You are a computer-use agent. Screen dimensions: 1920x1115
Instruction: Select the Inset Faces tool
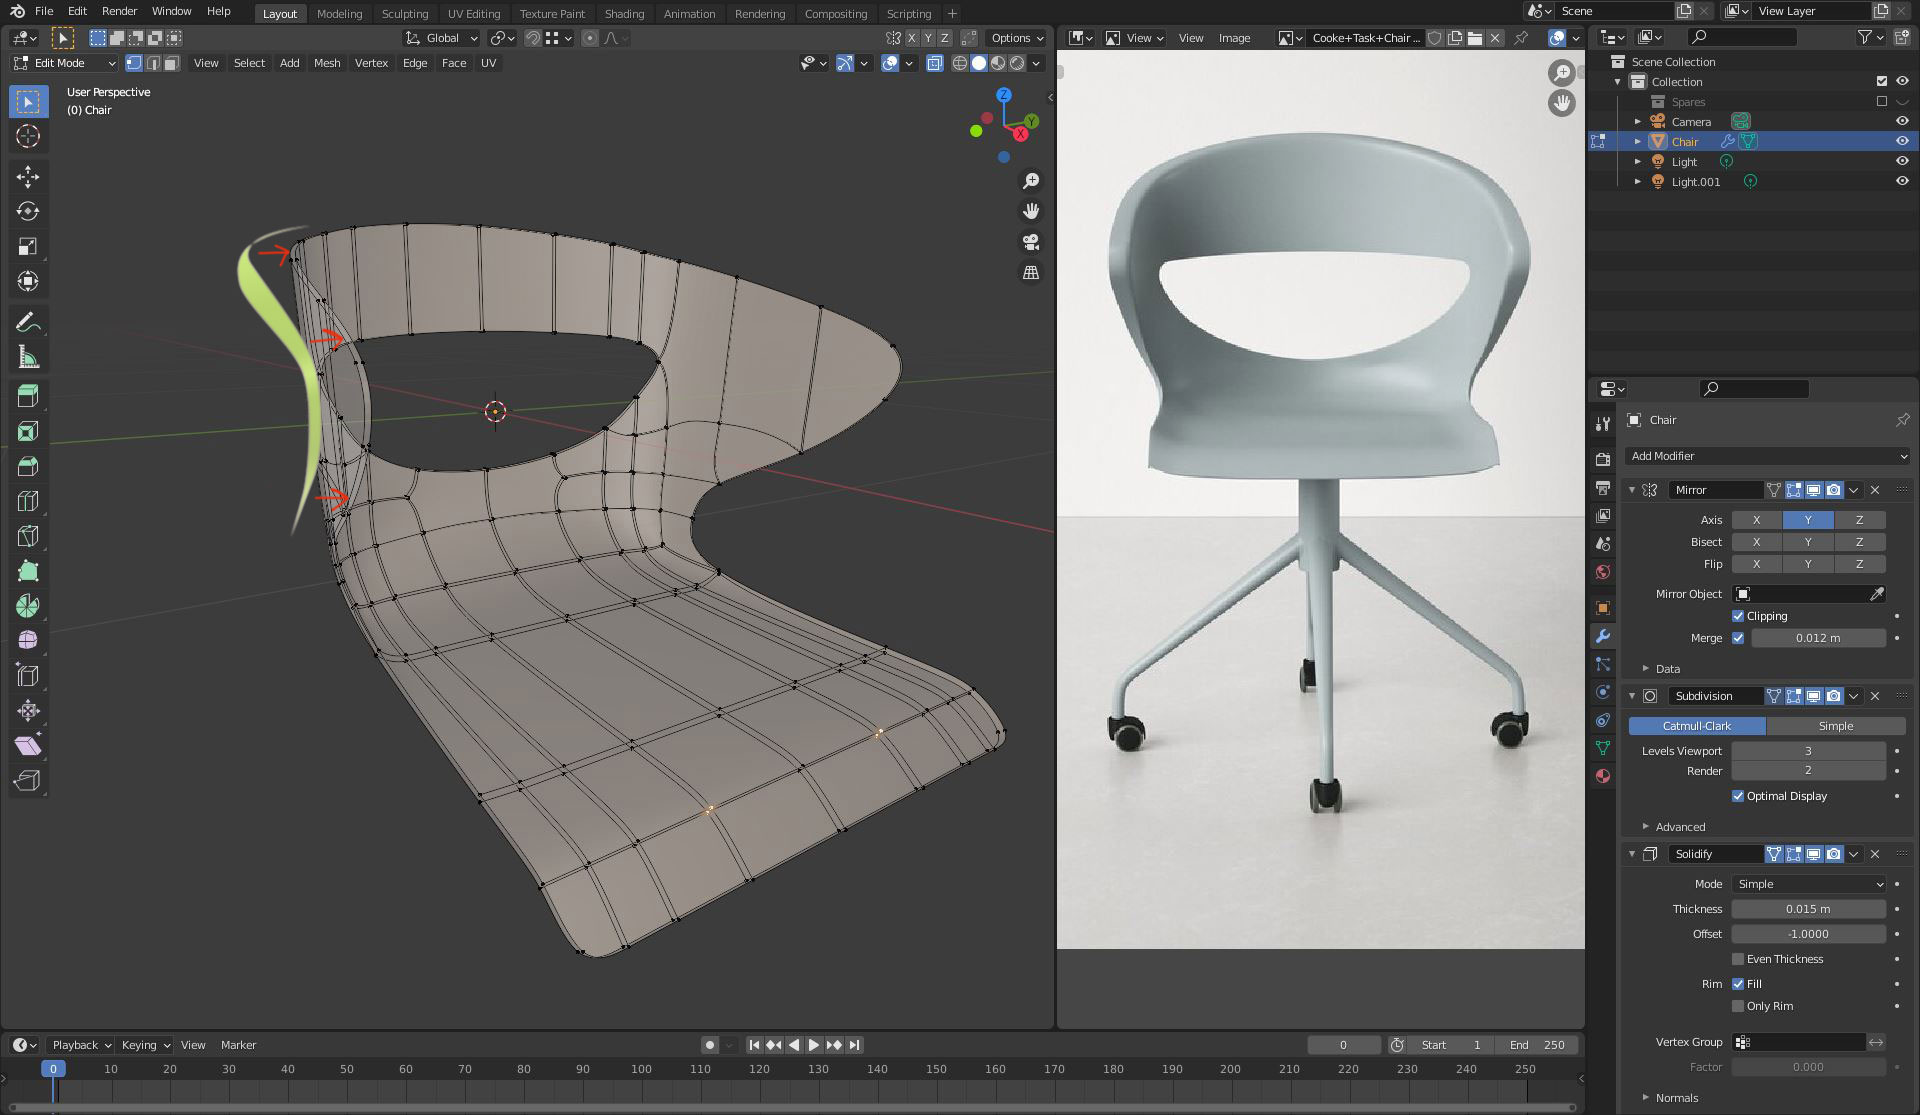click(x=28, y=431)
